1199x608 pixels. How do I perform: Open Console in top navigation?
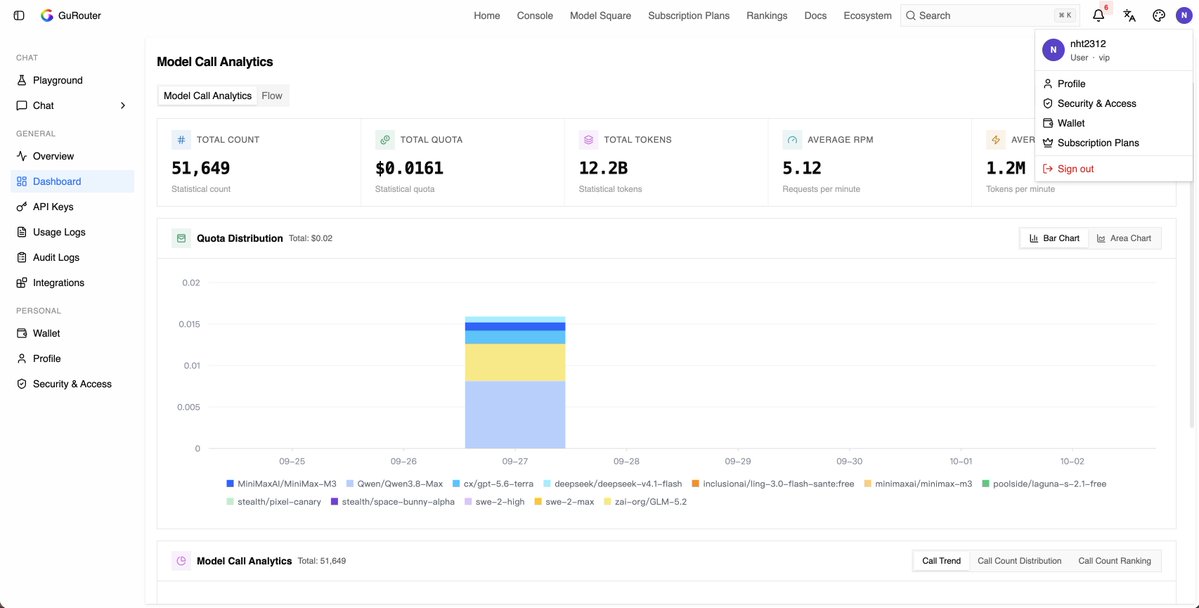coord(535,15)
